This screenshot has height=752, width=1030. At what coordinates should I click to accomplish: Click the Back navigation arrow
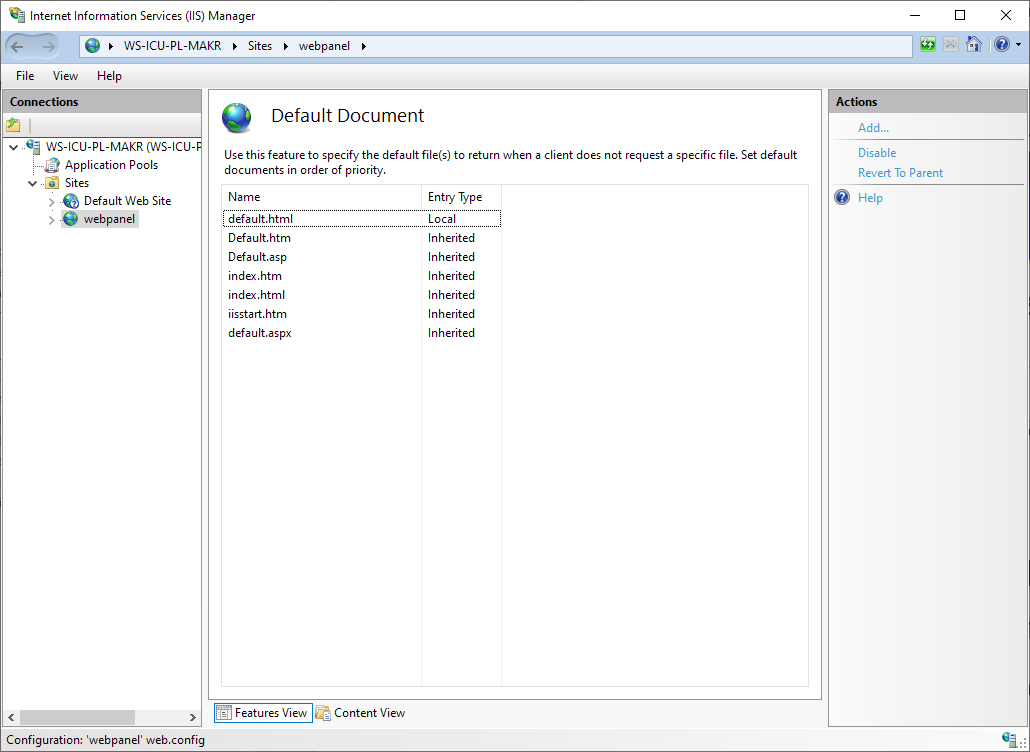tap(18, 46)
